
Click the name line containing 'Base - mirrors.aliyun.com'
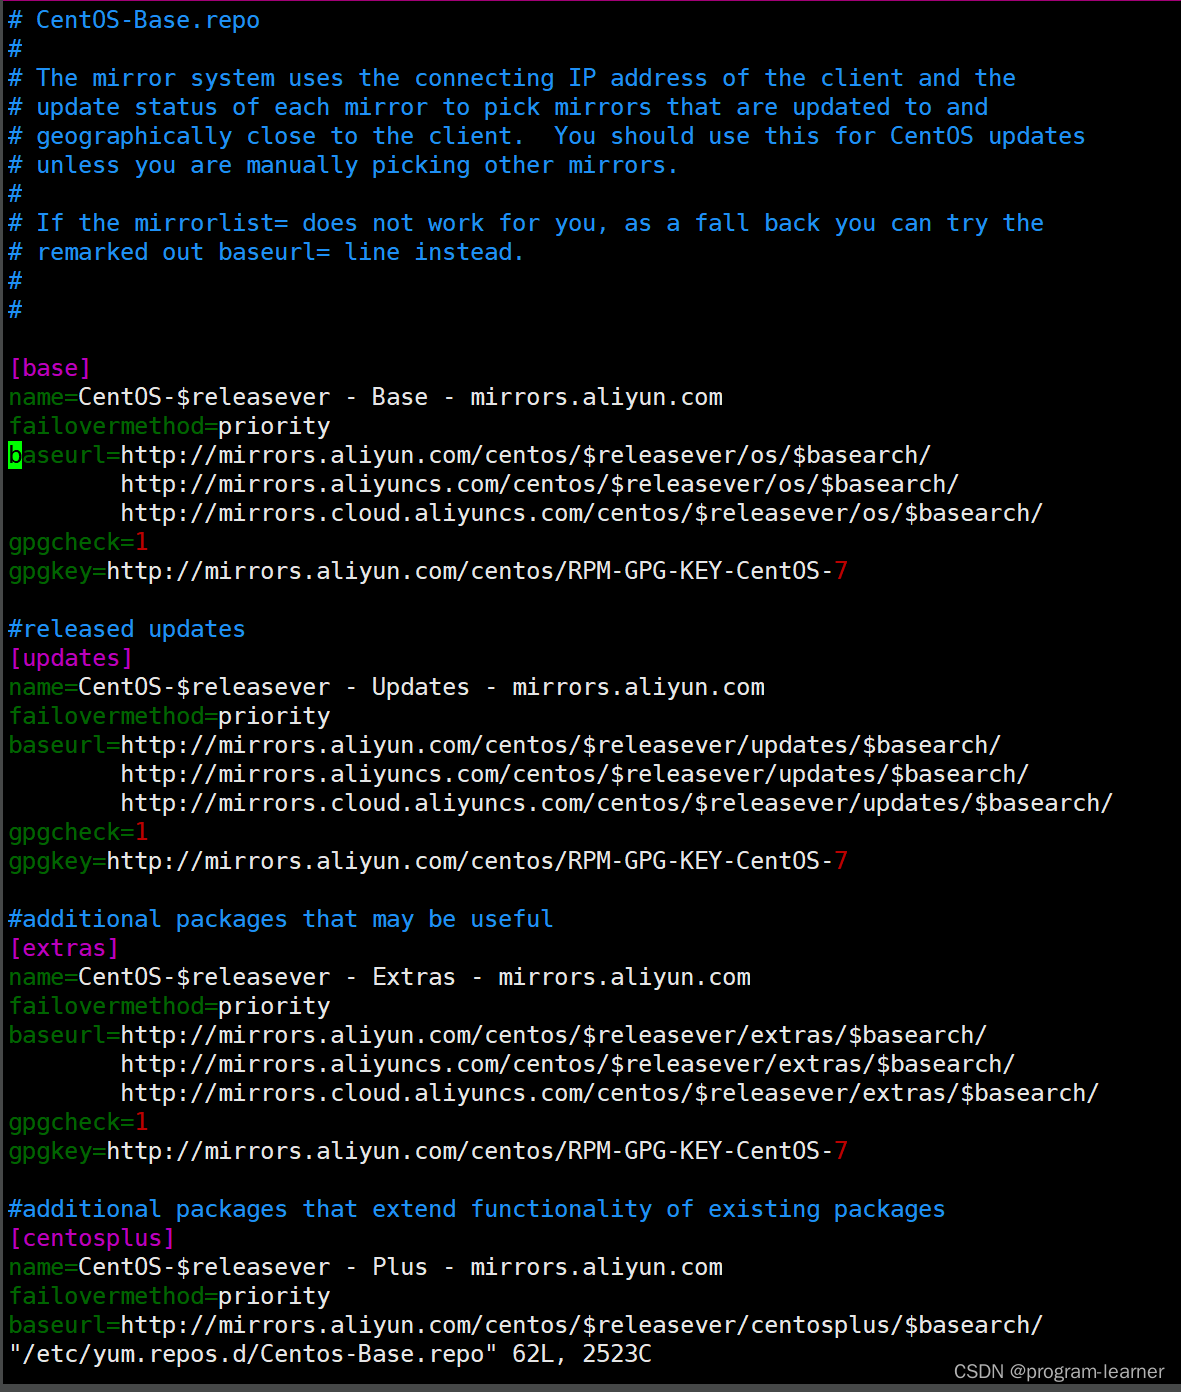pos(365,397)
